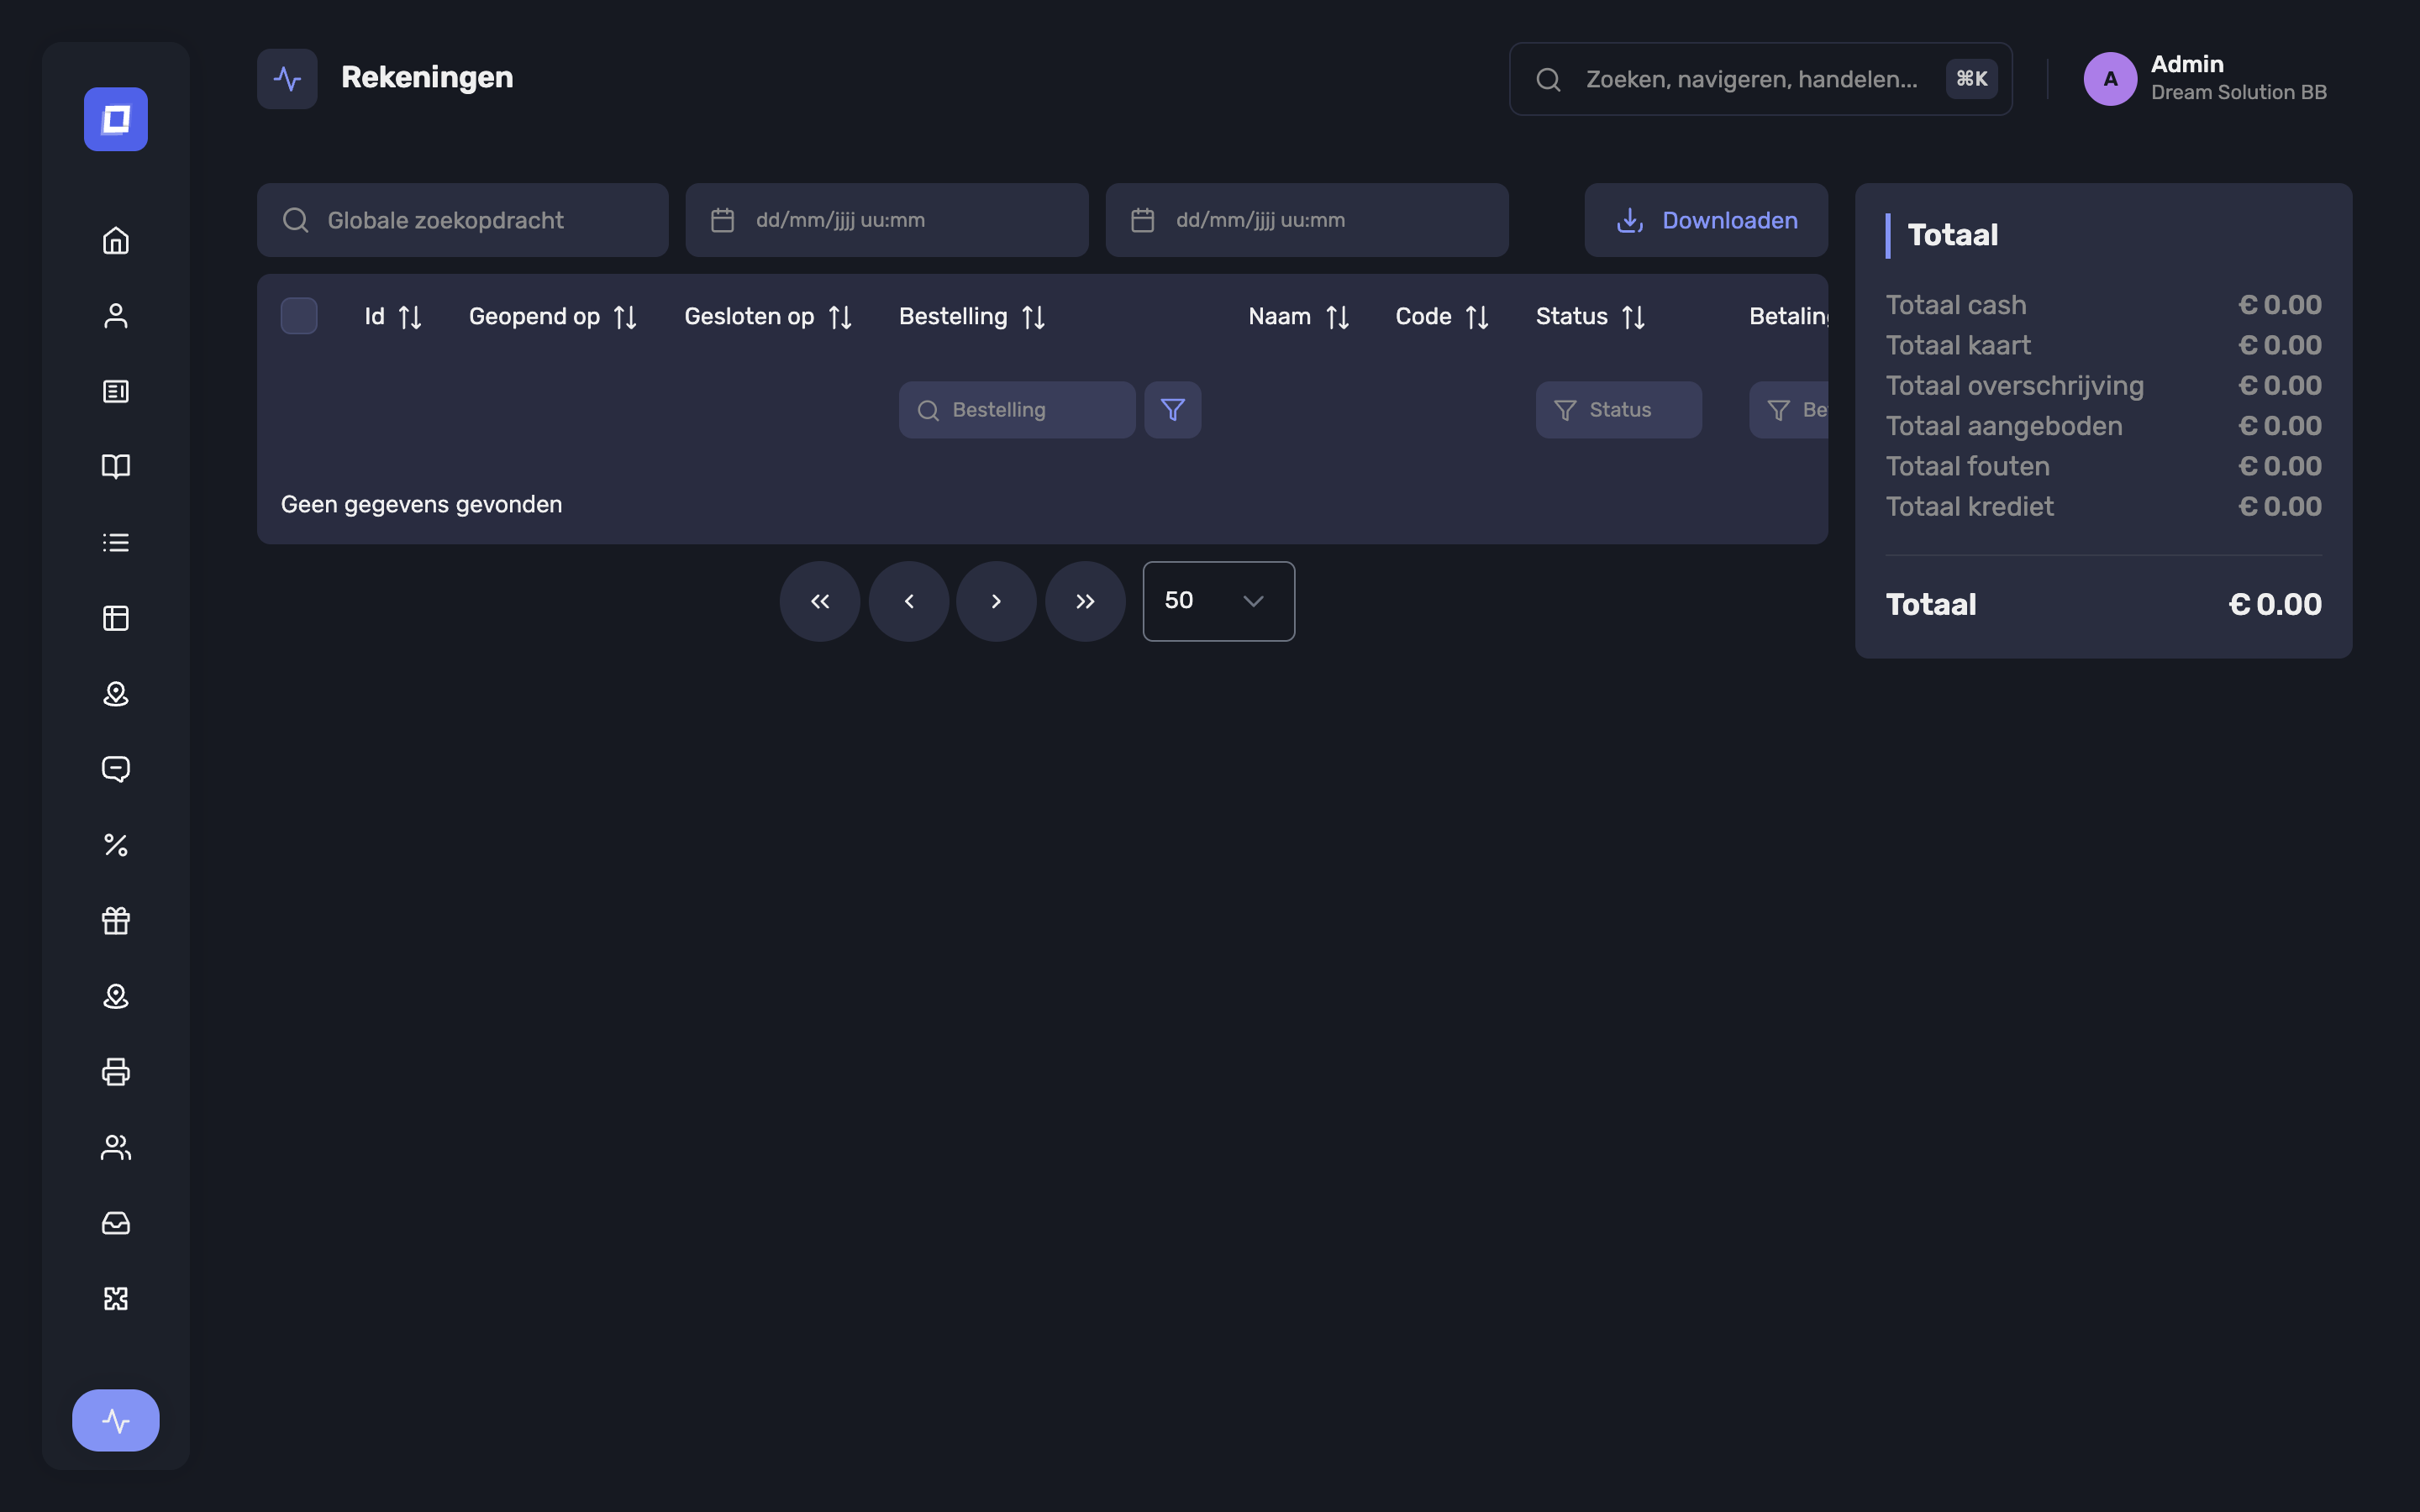The image size is (2420, 1512).
Task: Open the Admin account menu
Action: 2205,78
